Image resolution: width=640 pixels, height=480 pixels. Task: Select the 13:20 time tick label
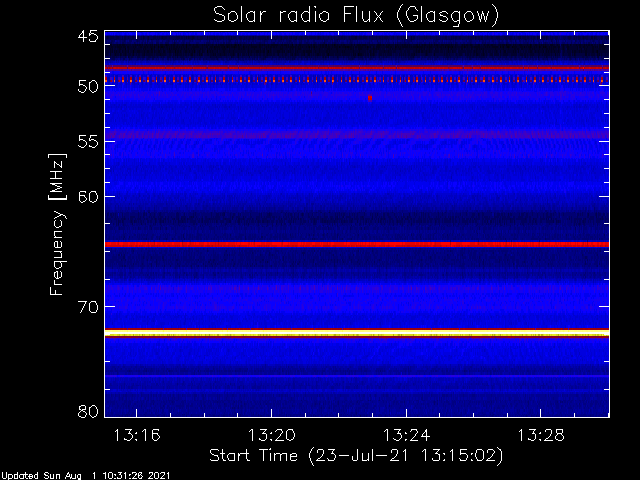270,436
